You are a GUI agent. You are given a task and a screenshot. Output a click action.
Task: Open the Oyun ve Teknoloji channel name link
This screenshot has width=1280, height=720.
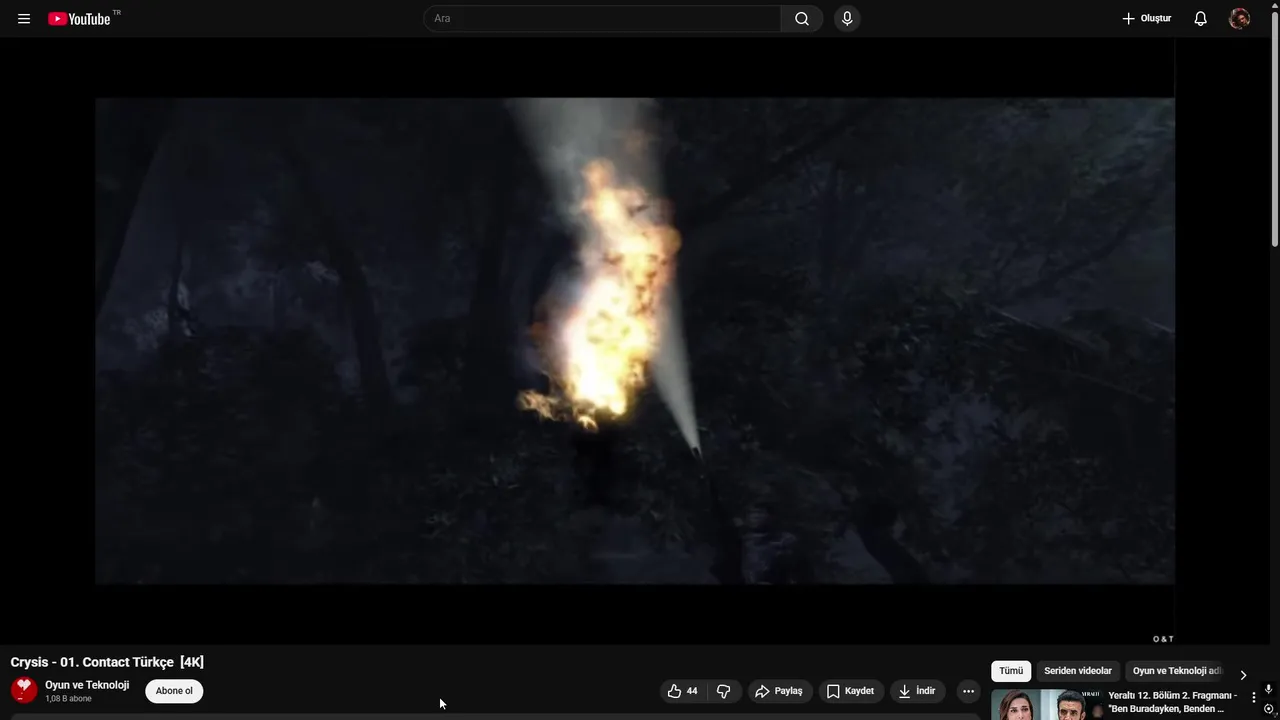(87, 685)
